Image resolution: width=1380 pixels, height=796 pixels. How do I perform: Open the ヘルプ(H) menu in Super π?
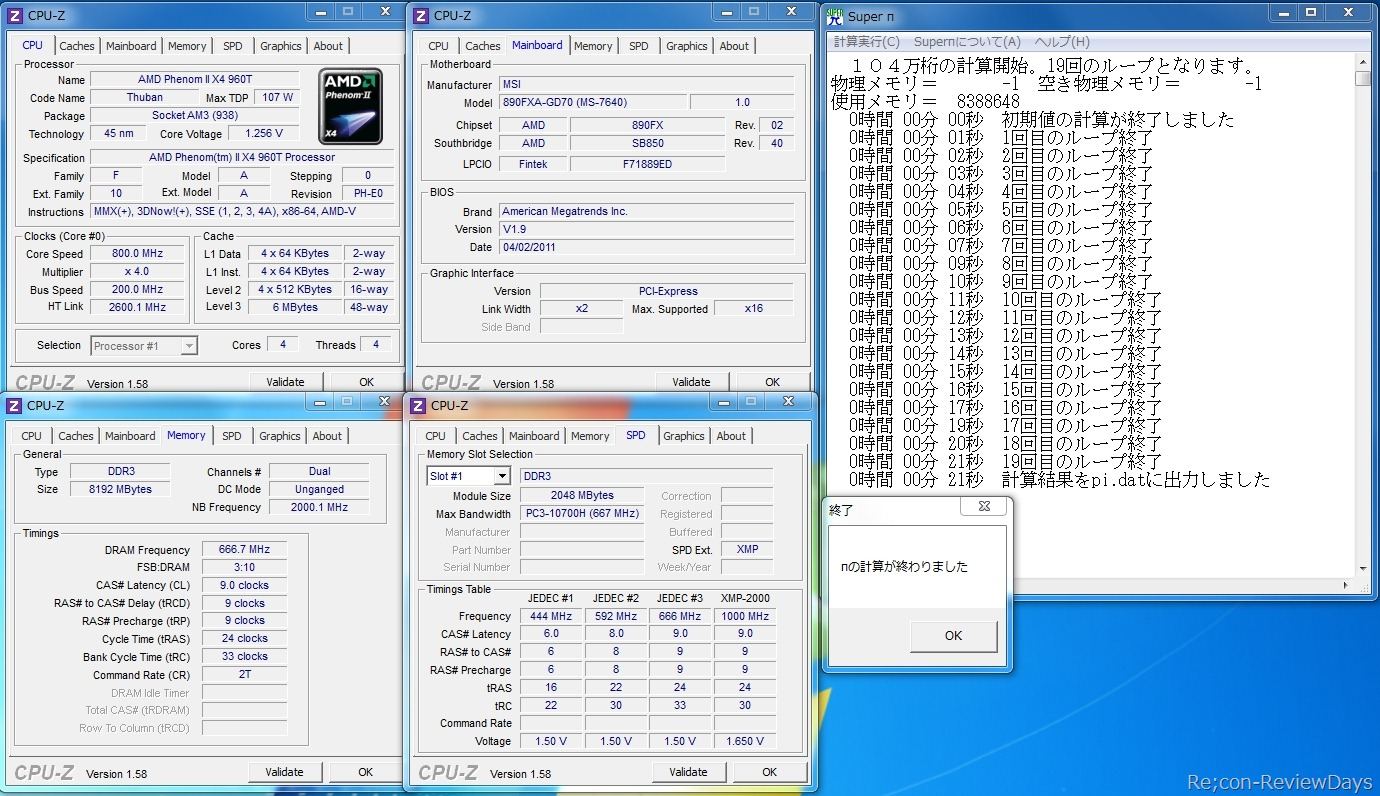pyautogui.click(x=1061, y=42)
